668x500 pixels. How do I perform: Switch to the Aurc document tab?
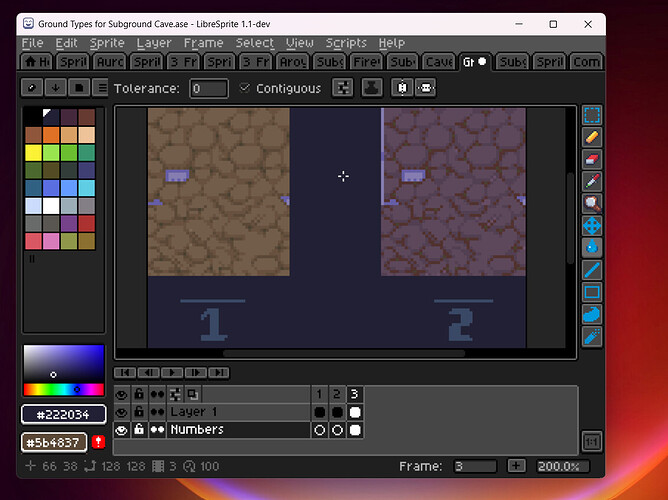110,62
